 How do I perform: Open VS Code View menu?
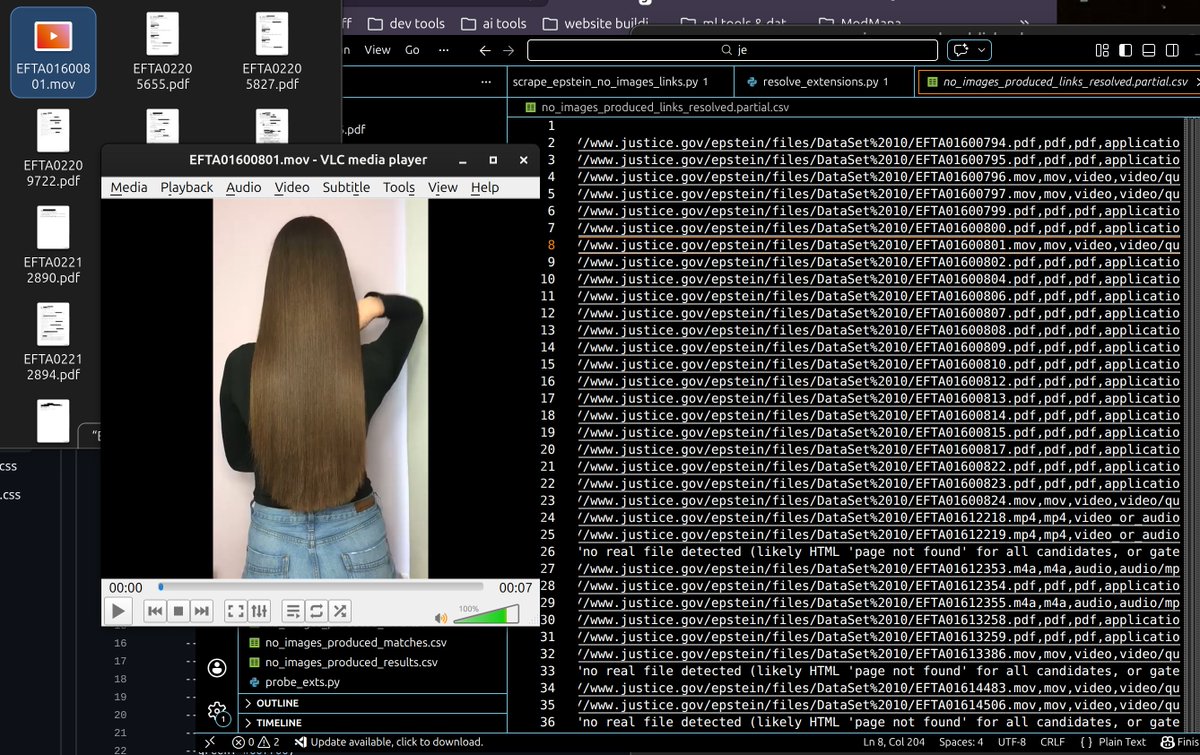pos(378,50)
